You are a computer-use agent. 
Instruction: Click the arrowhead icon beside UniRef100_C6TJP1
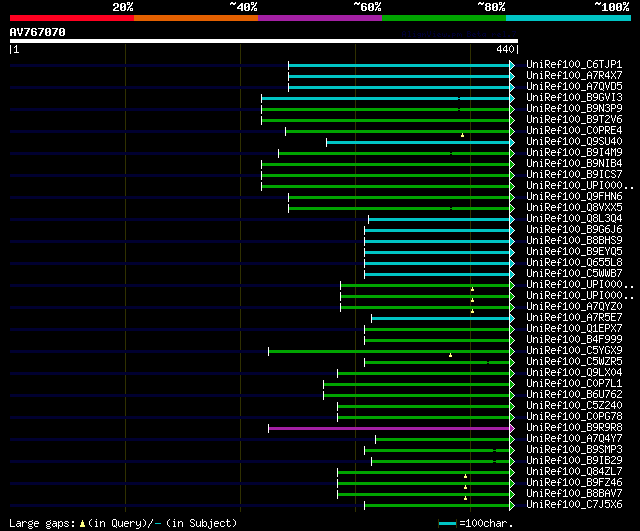pos(512,65)
